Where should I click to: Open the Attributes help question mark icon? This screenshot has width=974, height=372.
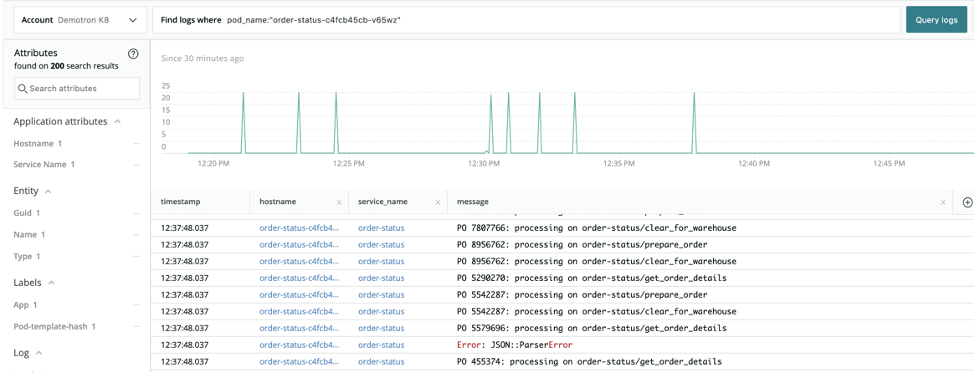pyautogui.click(x=132, y=53)
